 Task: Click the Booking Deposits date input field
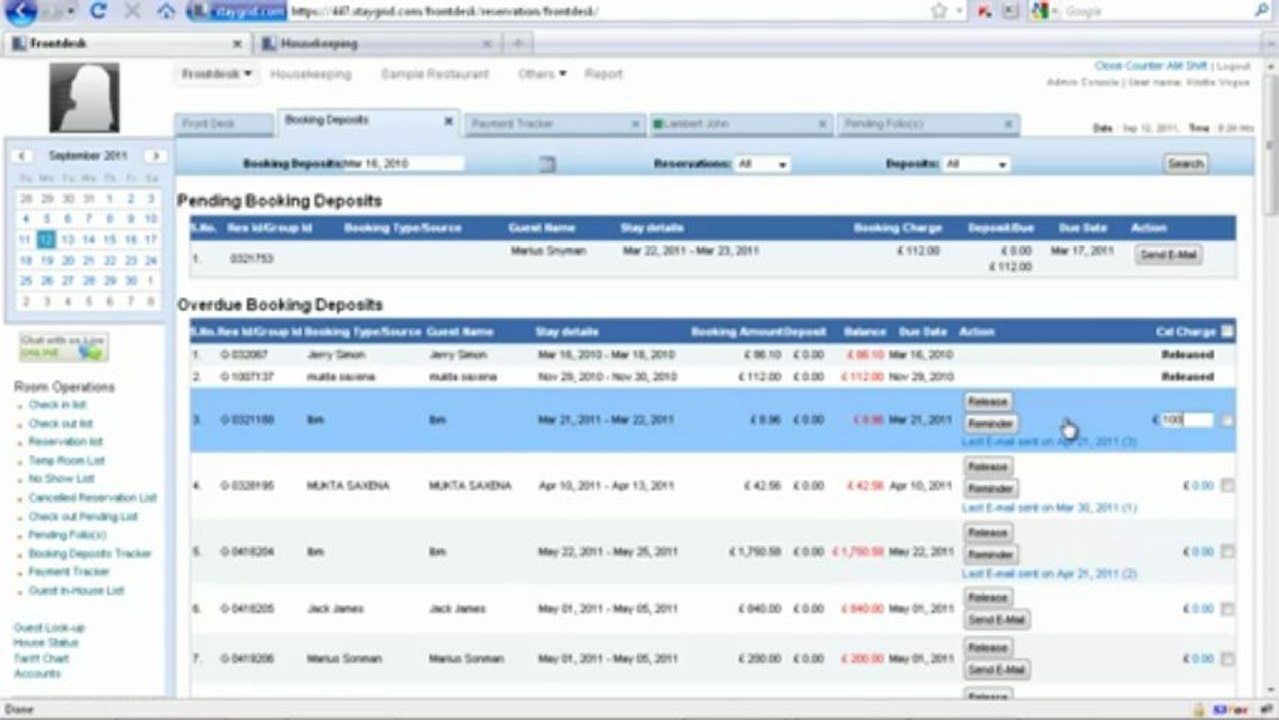point(402,164)
